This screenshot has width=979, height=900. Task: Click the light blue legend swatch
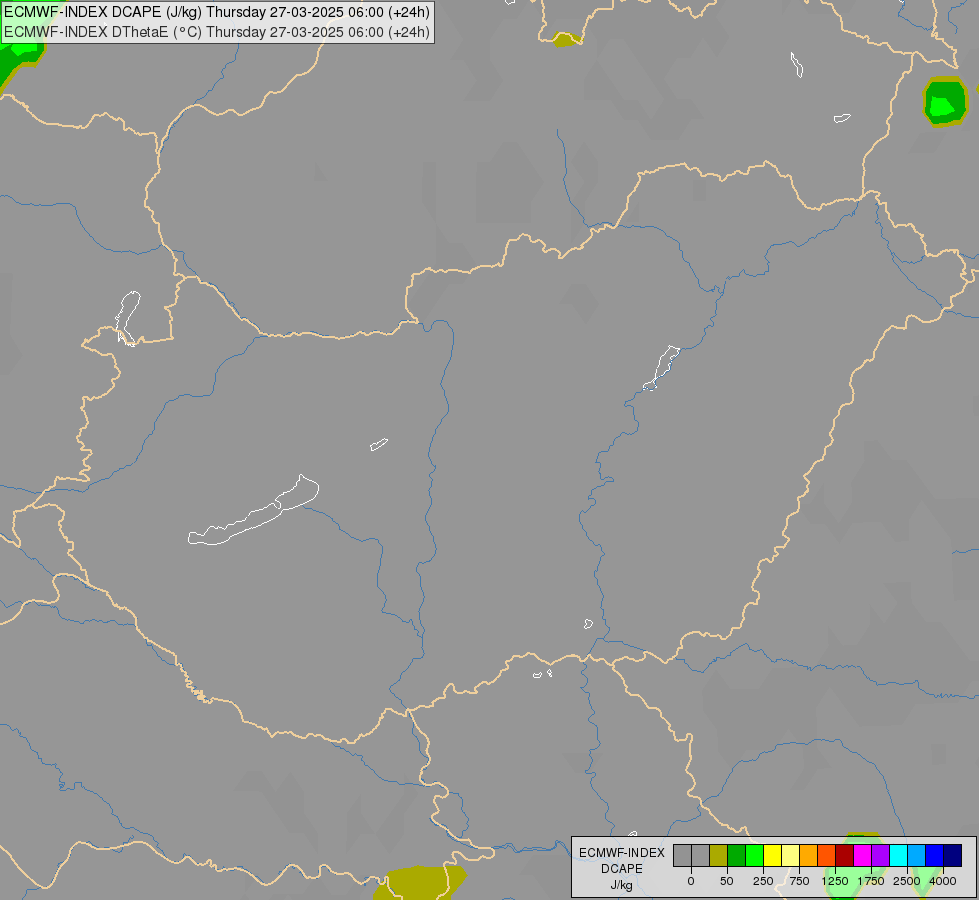(917, 856)
